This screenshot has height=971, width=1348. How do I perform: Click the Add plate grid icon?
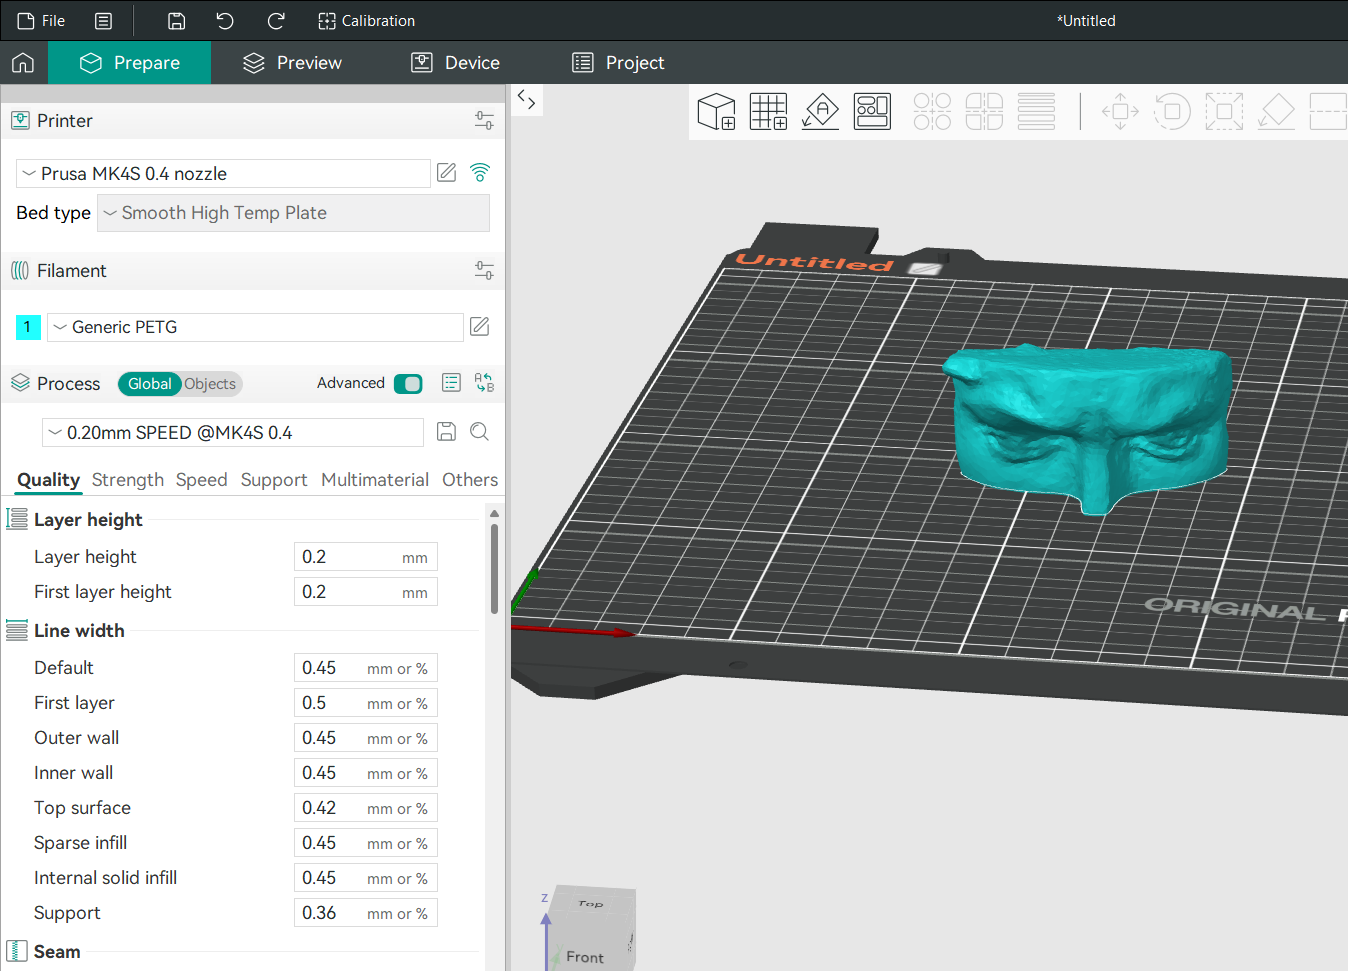point(768,111)
